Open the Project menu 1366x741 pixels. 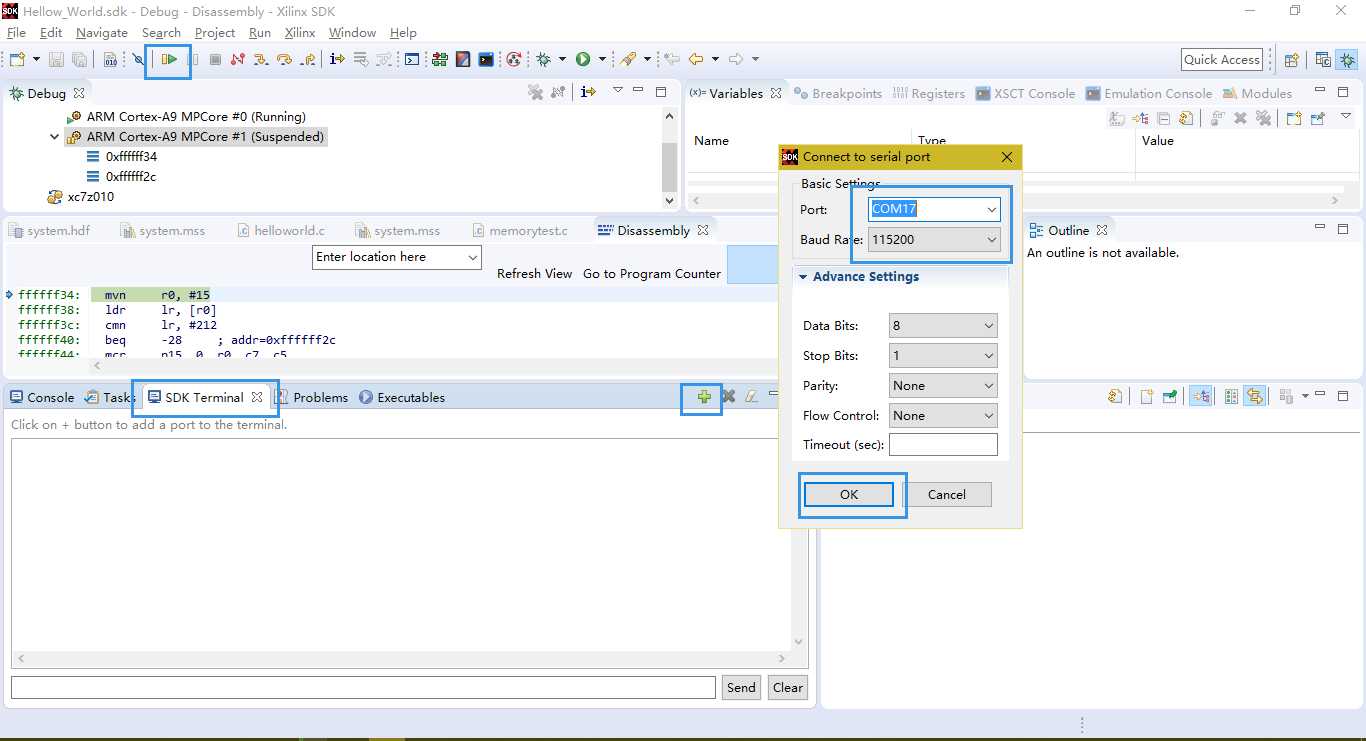tap(215, 33)
